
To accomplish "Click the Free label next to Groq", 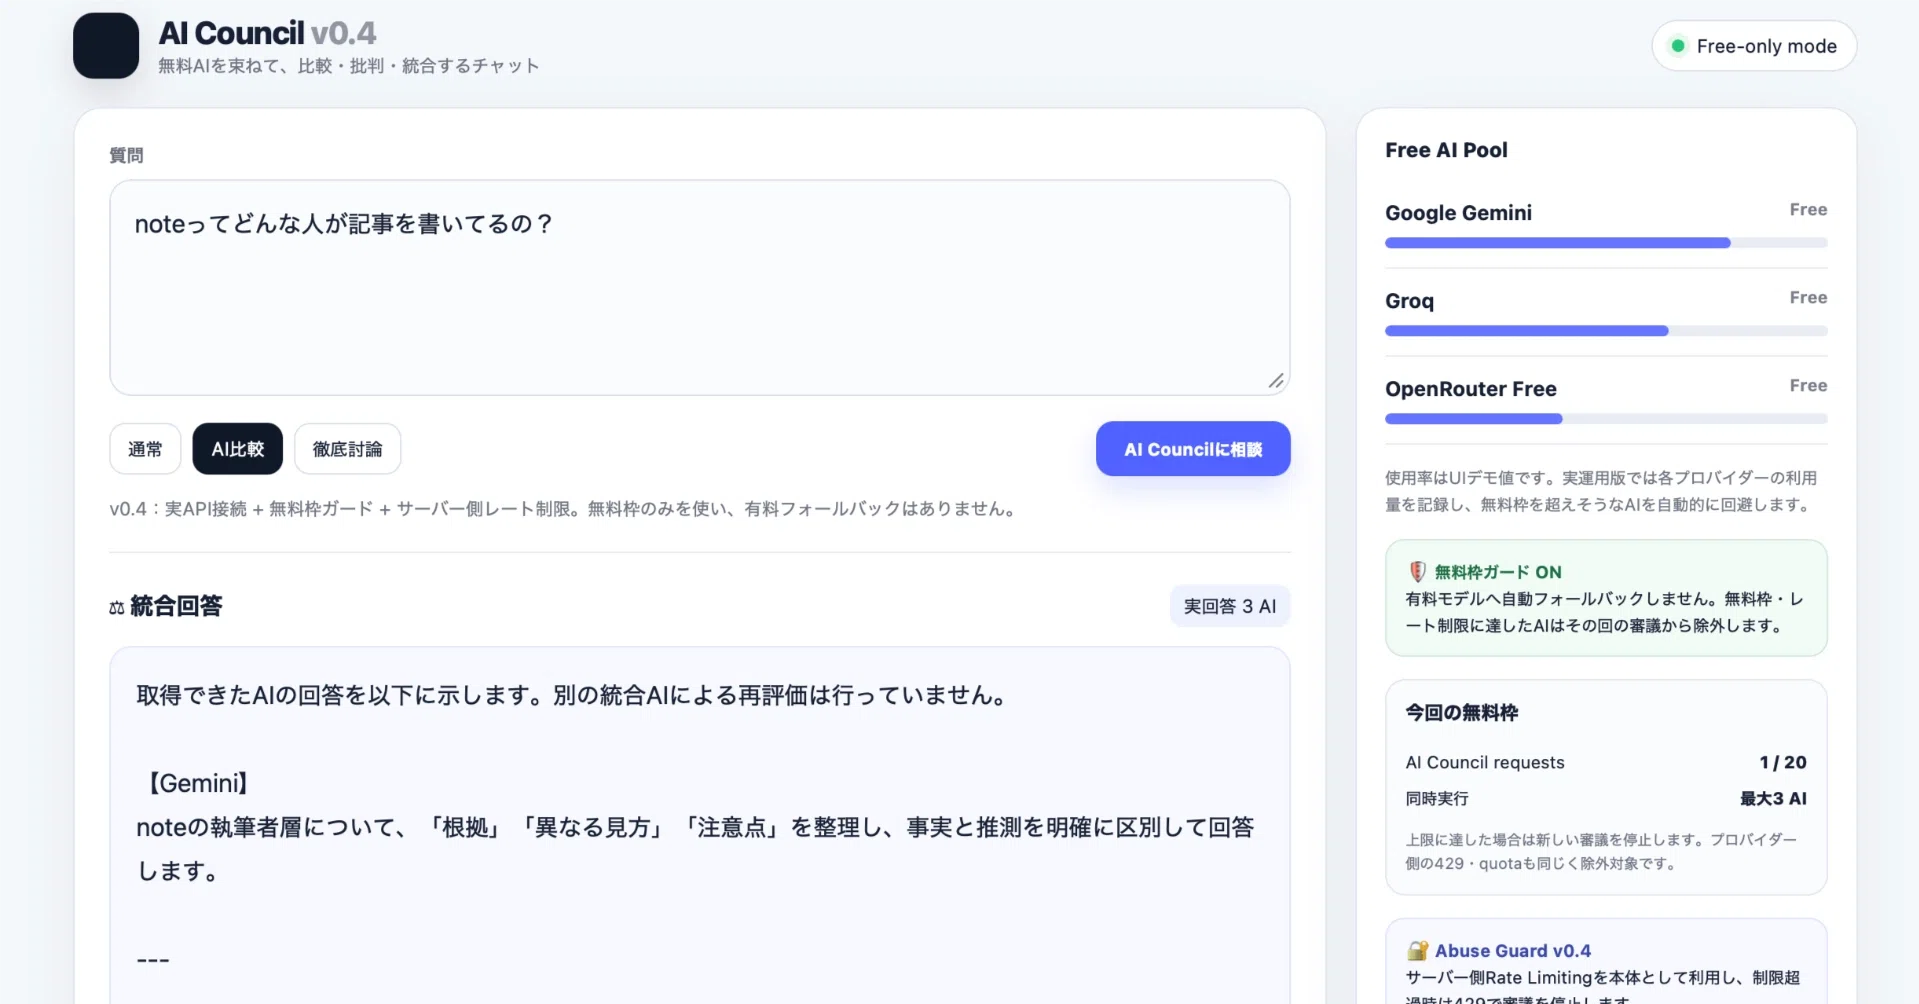I will pos(1808,297).
